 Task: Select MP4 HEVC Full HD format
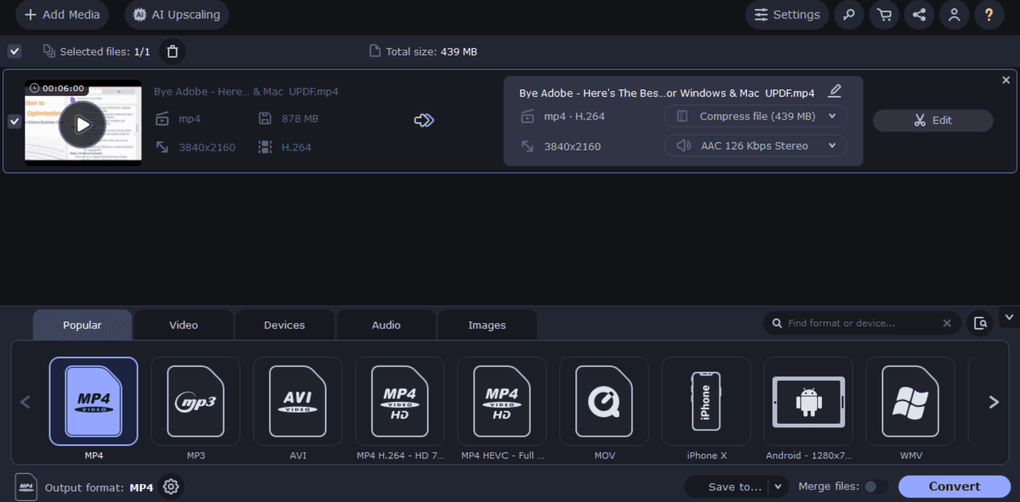(x=502, y=401)
